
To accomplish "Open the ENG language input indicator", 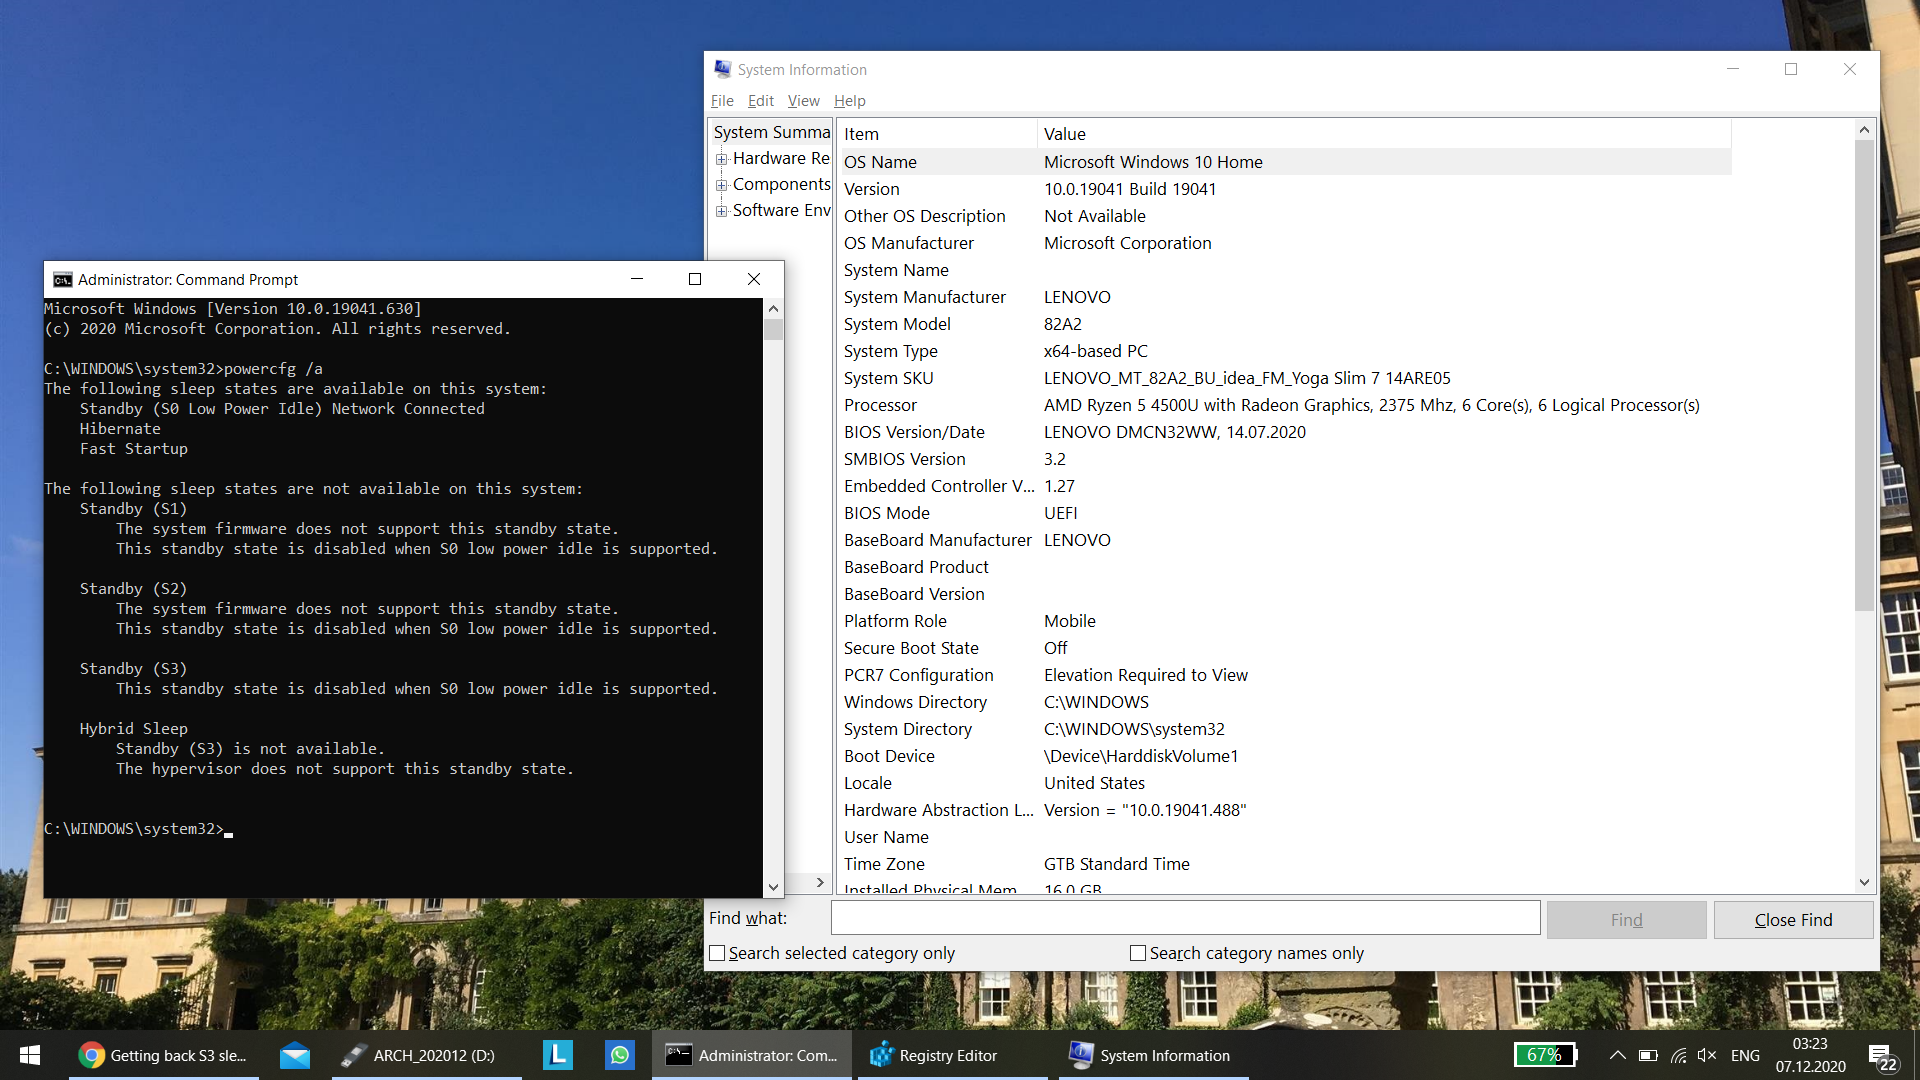I will (x=1745, y=1055).
